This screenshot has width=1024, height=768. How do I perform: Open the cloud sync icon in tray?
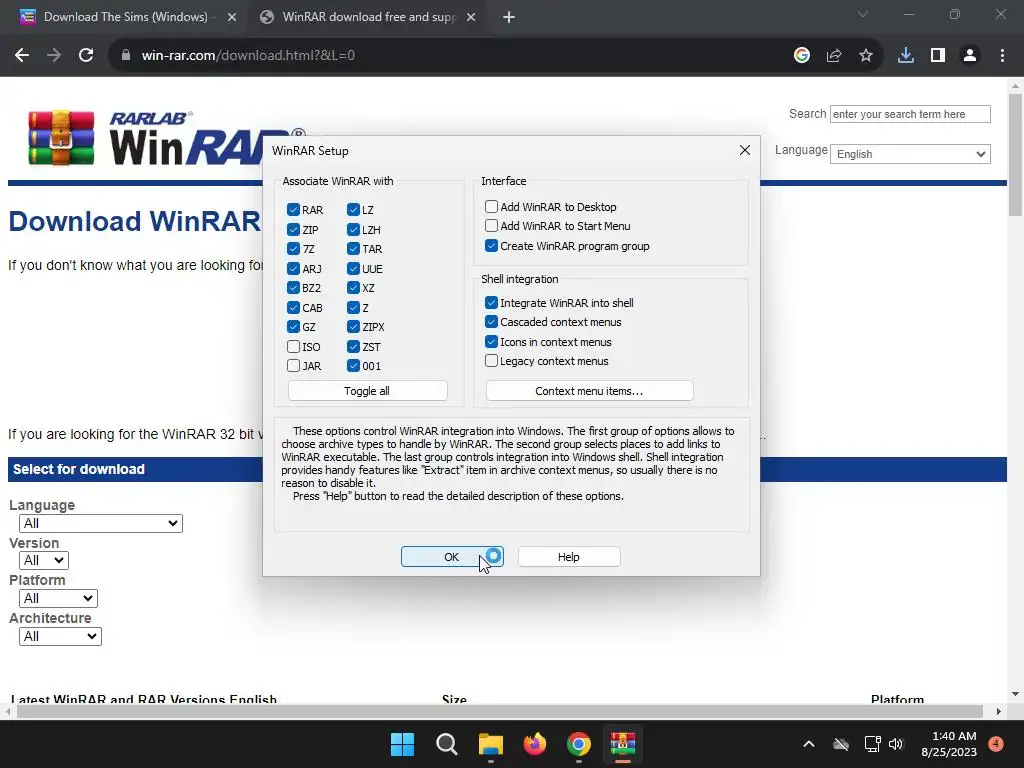coord(841,744)
